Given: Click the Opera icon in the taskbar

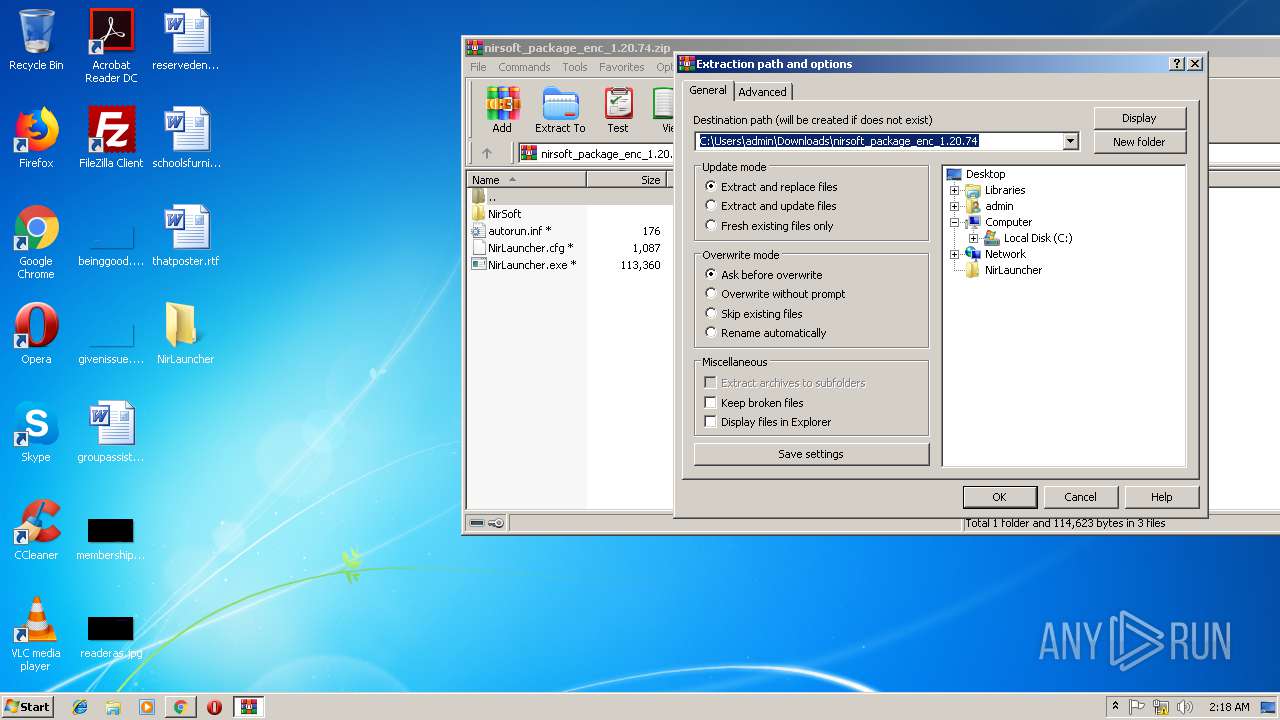Looking at the screenshot, I should click(214, 707).
